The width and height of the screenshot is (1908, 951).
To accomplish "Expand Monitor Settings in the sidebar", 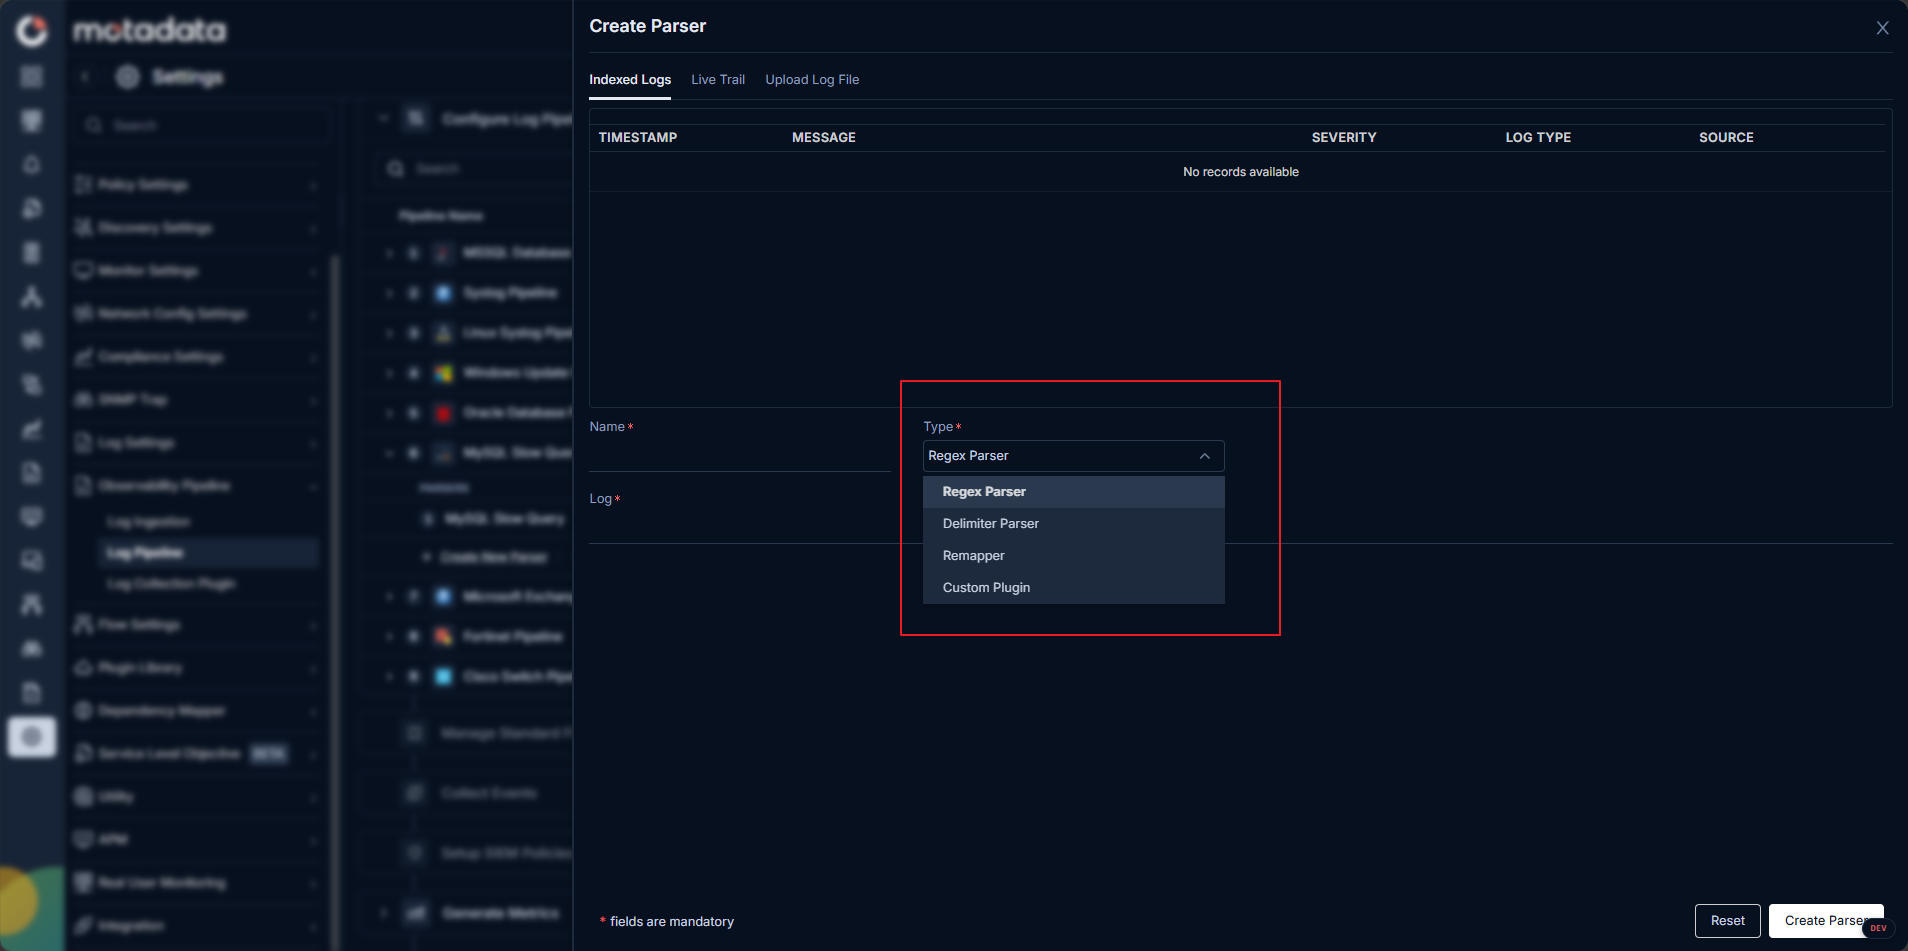I will pyautogui.click(x=197, y=271).
